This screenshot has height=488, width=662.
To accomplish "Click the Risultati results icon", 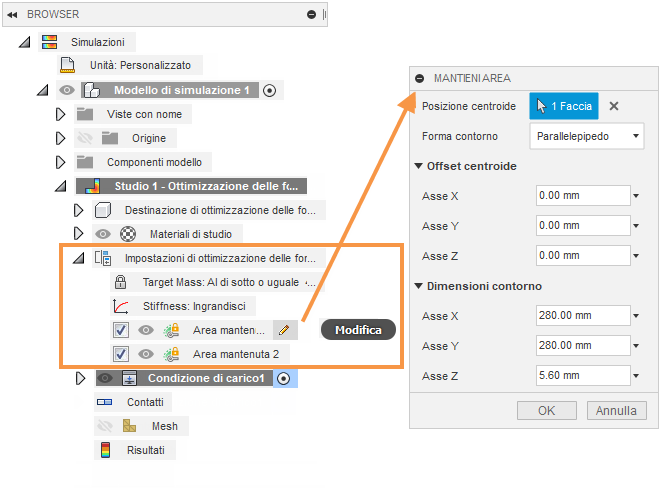I will 105,450.
